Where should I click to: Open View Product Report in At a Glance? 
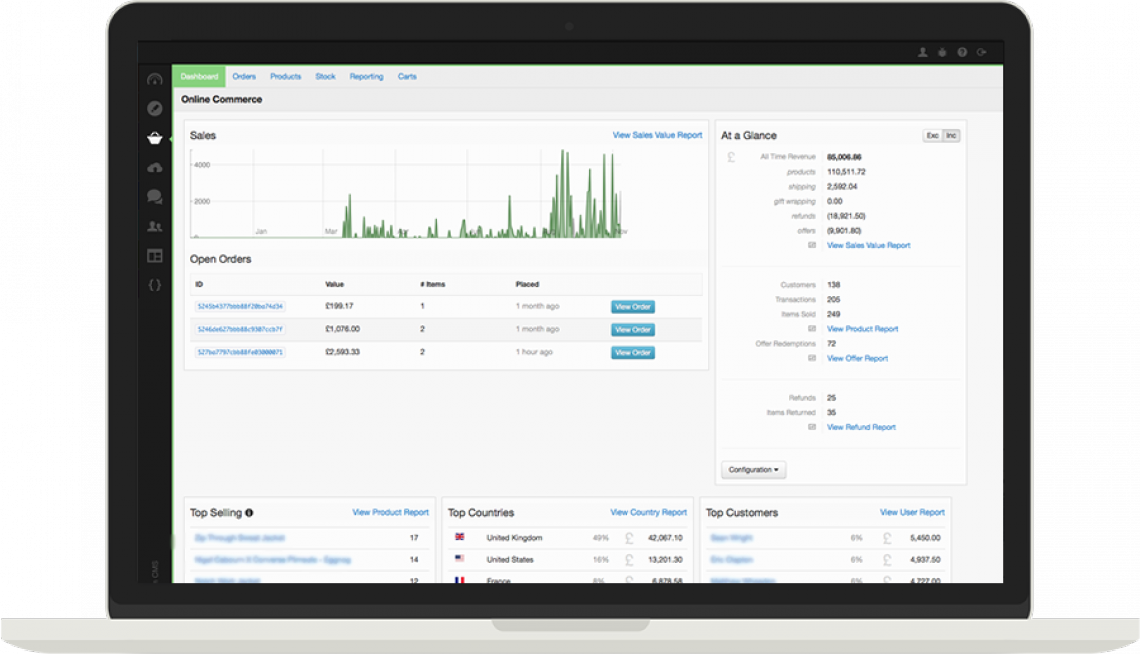point(863,329)
